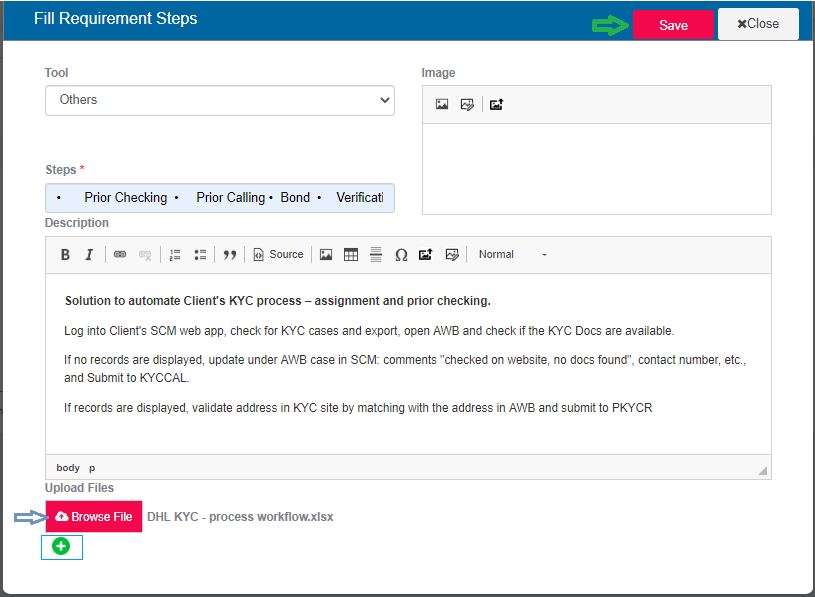This screenshot has width=815, height=597.
Task: Click the green plus add-file icon
Action: [x=61, y=547]
